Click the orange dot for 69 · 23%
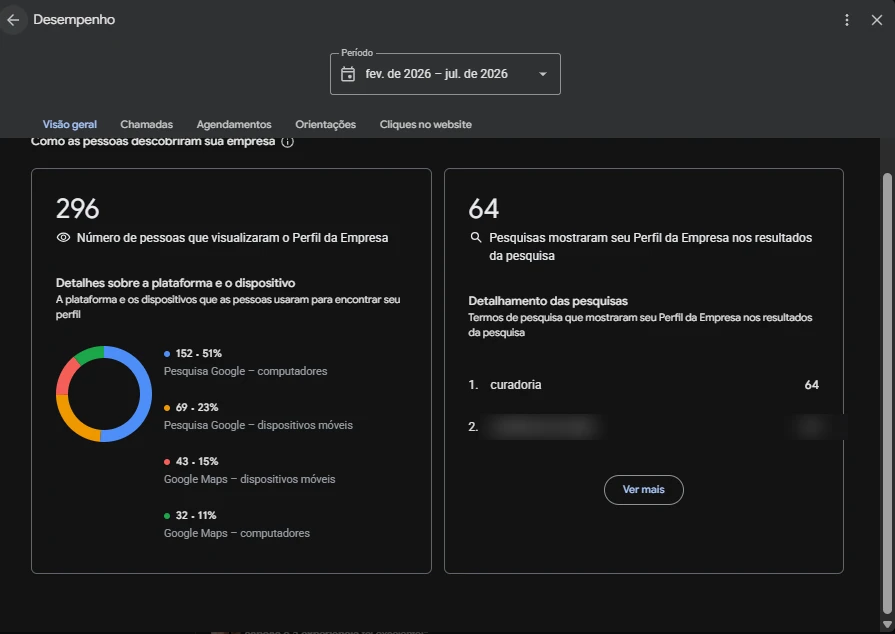The image size is (895, 634). click(167, 408)
